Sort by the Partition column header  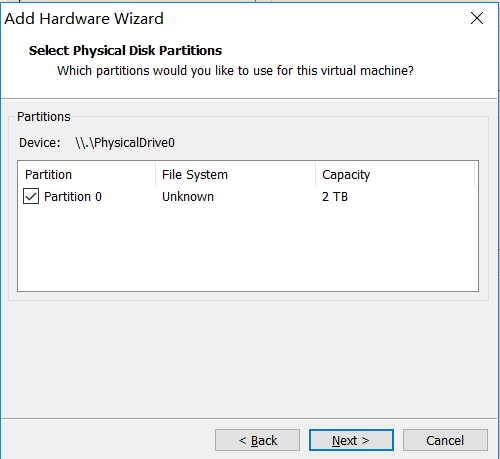coord(87,174)
